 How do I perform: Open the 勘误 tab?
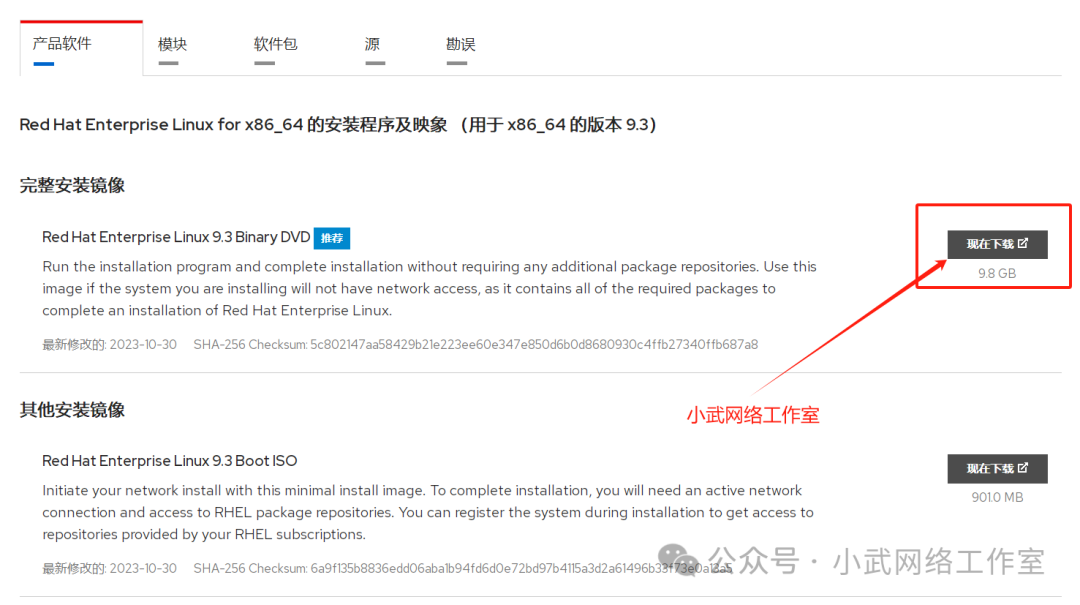pos(460,45)
